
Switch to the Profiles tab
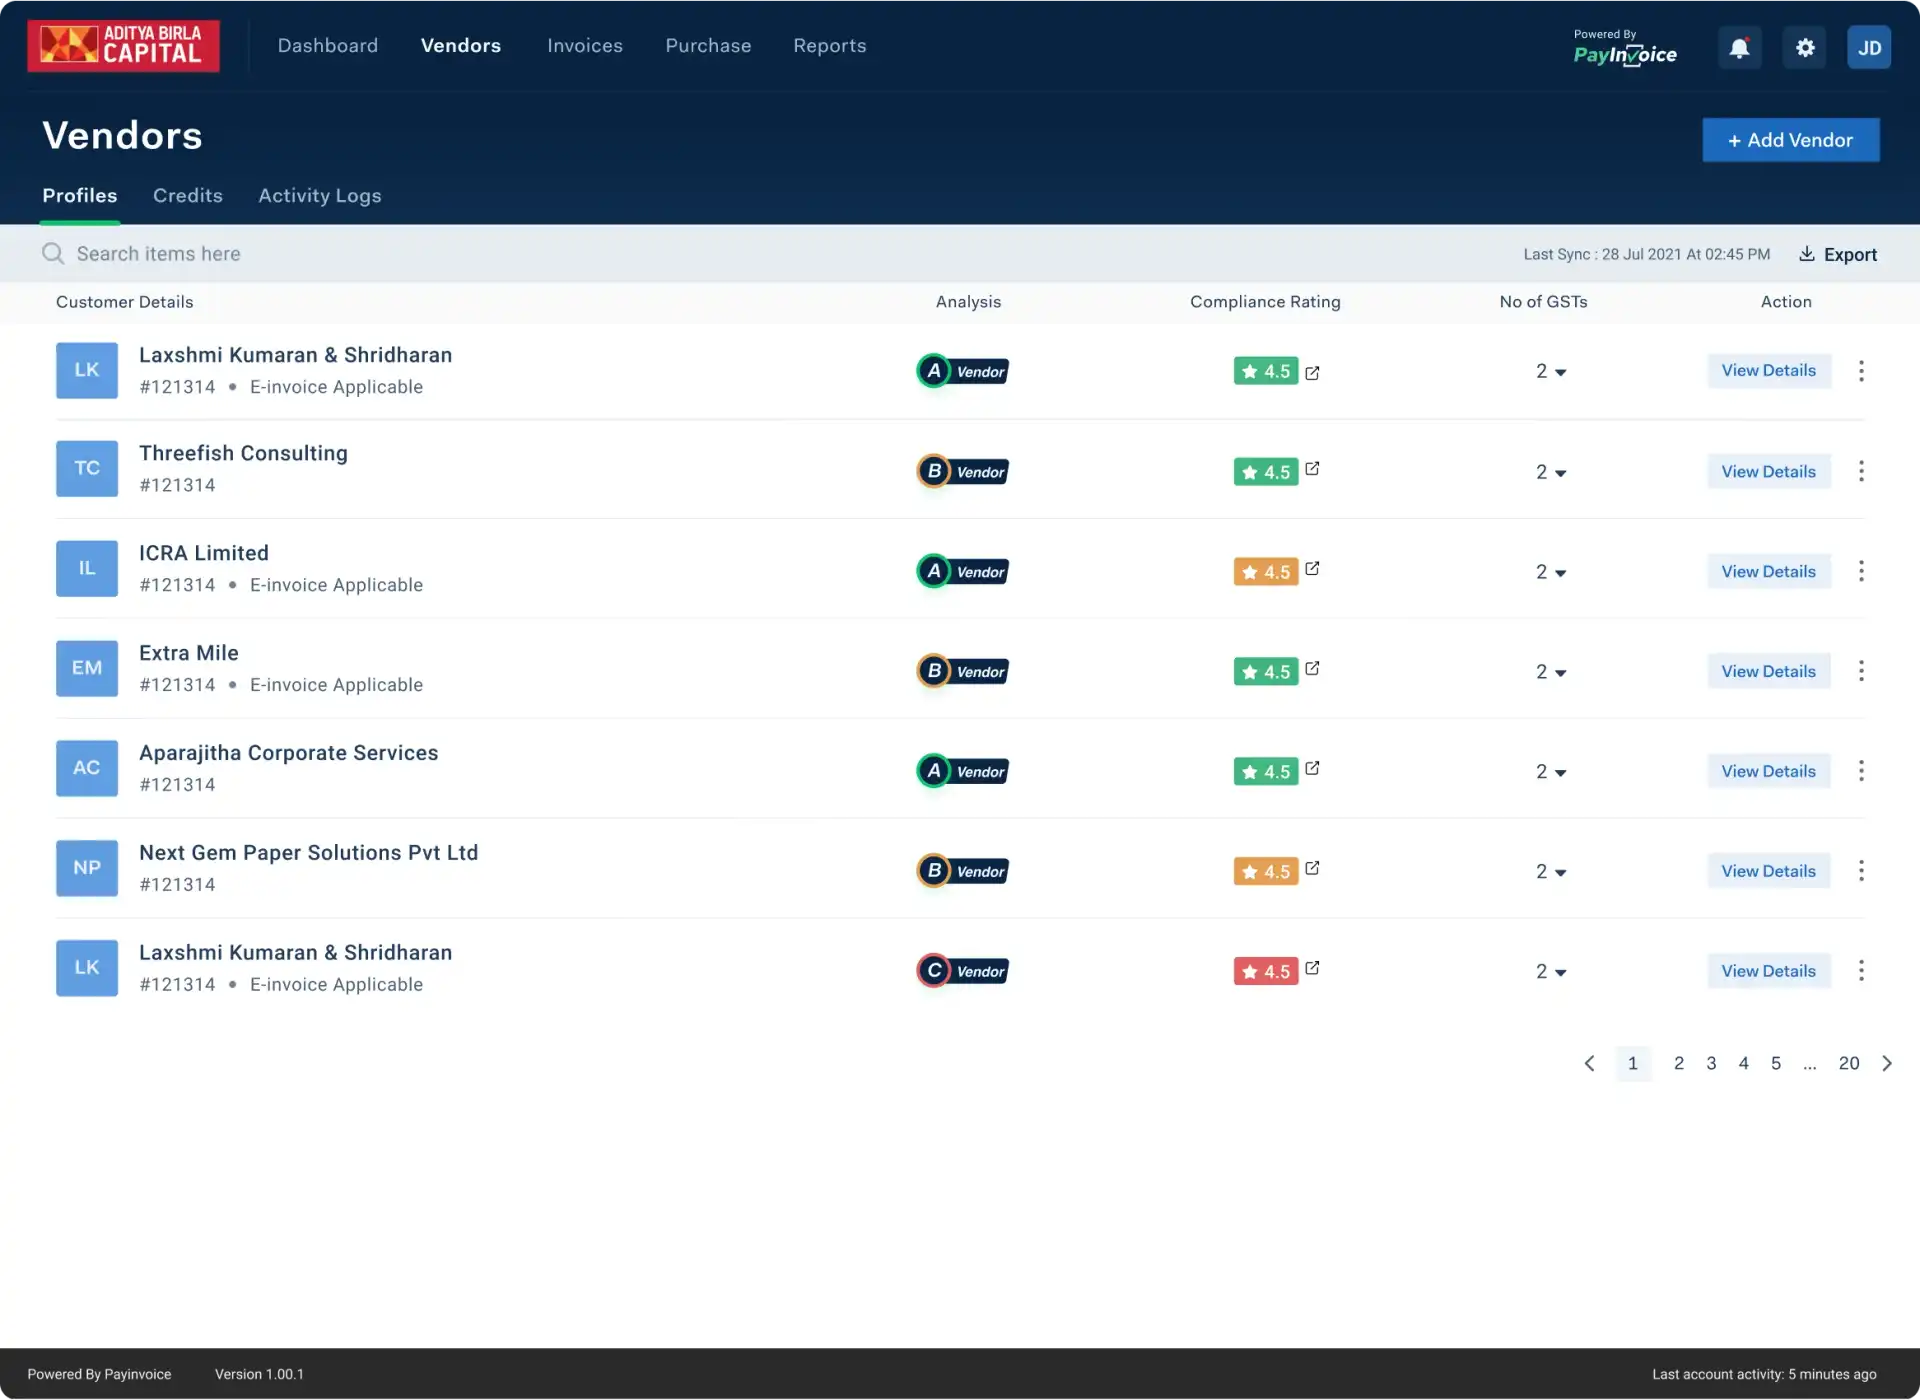80,196
